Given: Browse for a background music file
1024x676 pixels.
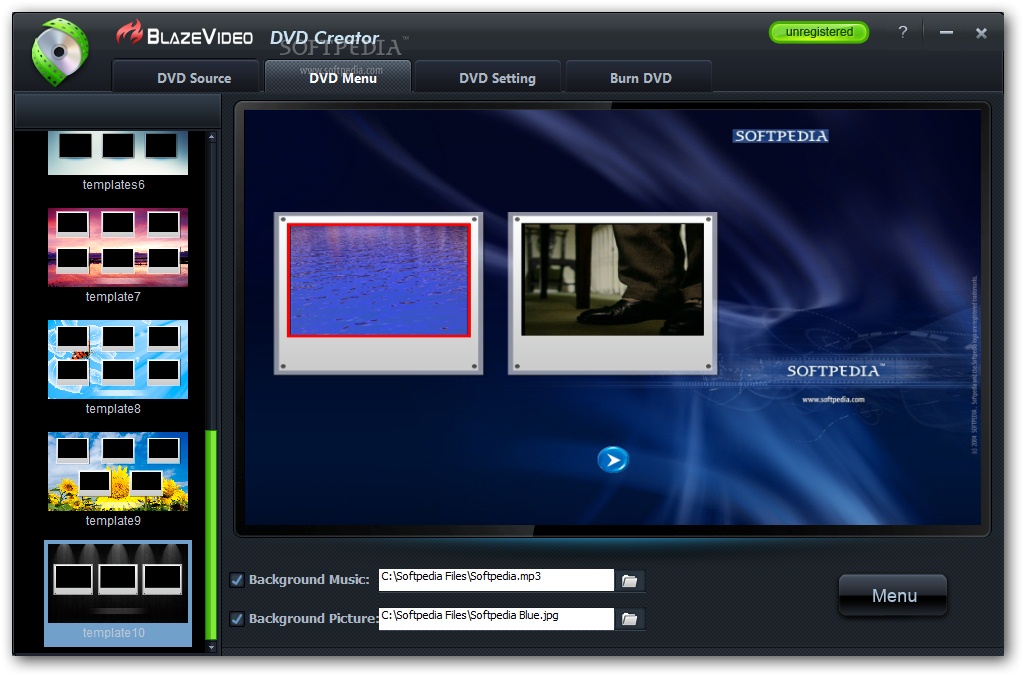Looking at the screenshot, I should point(630,581).
